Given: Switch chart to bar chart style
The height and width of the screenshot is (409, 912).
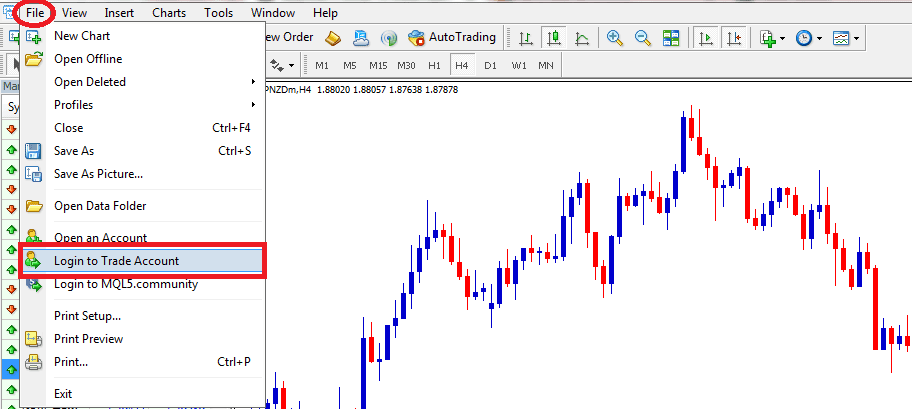Looking at the screenshot, I should pyautogui.click(x=526, y=38).
